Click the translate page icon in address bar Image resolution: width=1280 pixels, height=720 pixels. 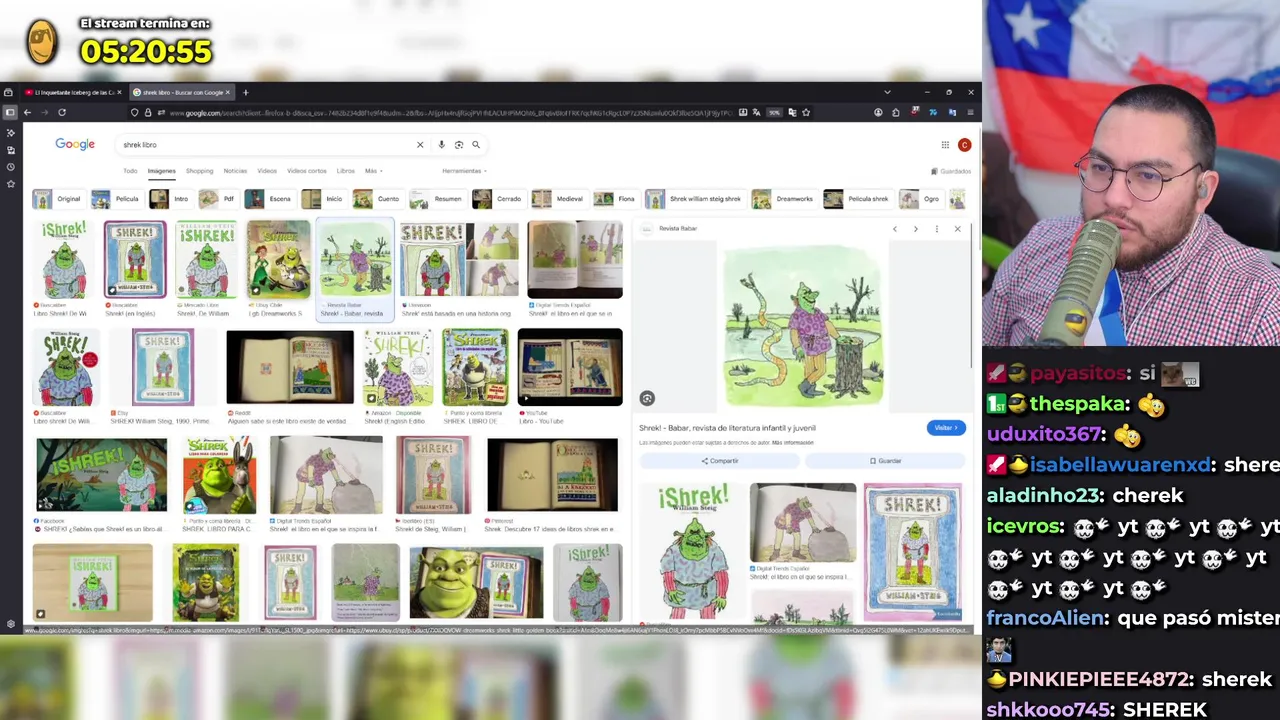(x=758, y=112)
